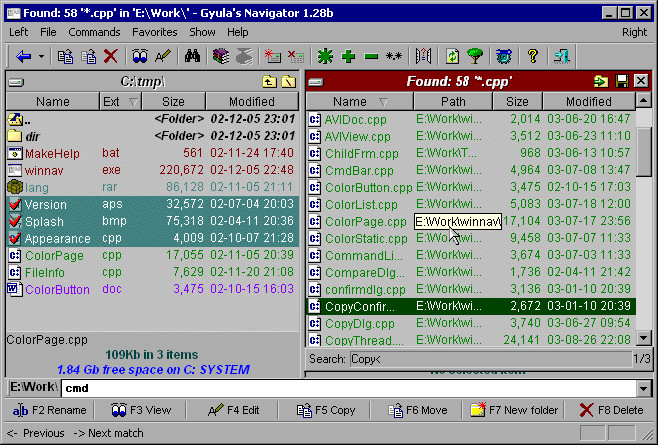
Task: Click the stacked books archive icon
Action: coord(221,56)
